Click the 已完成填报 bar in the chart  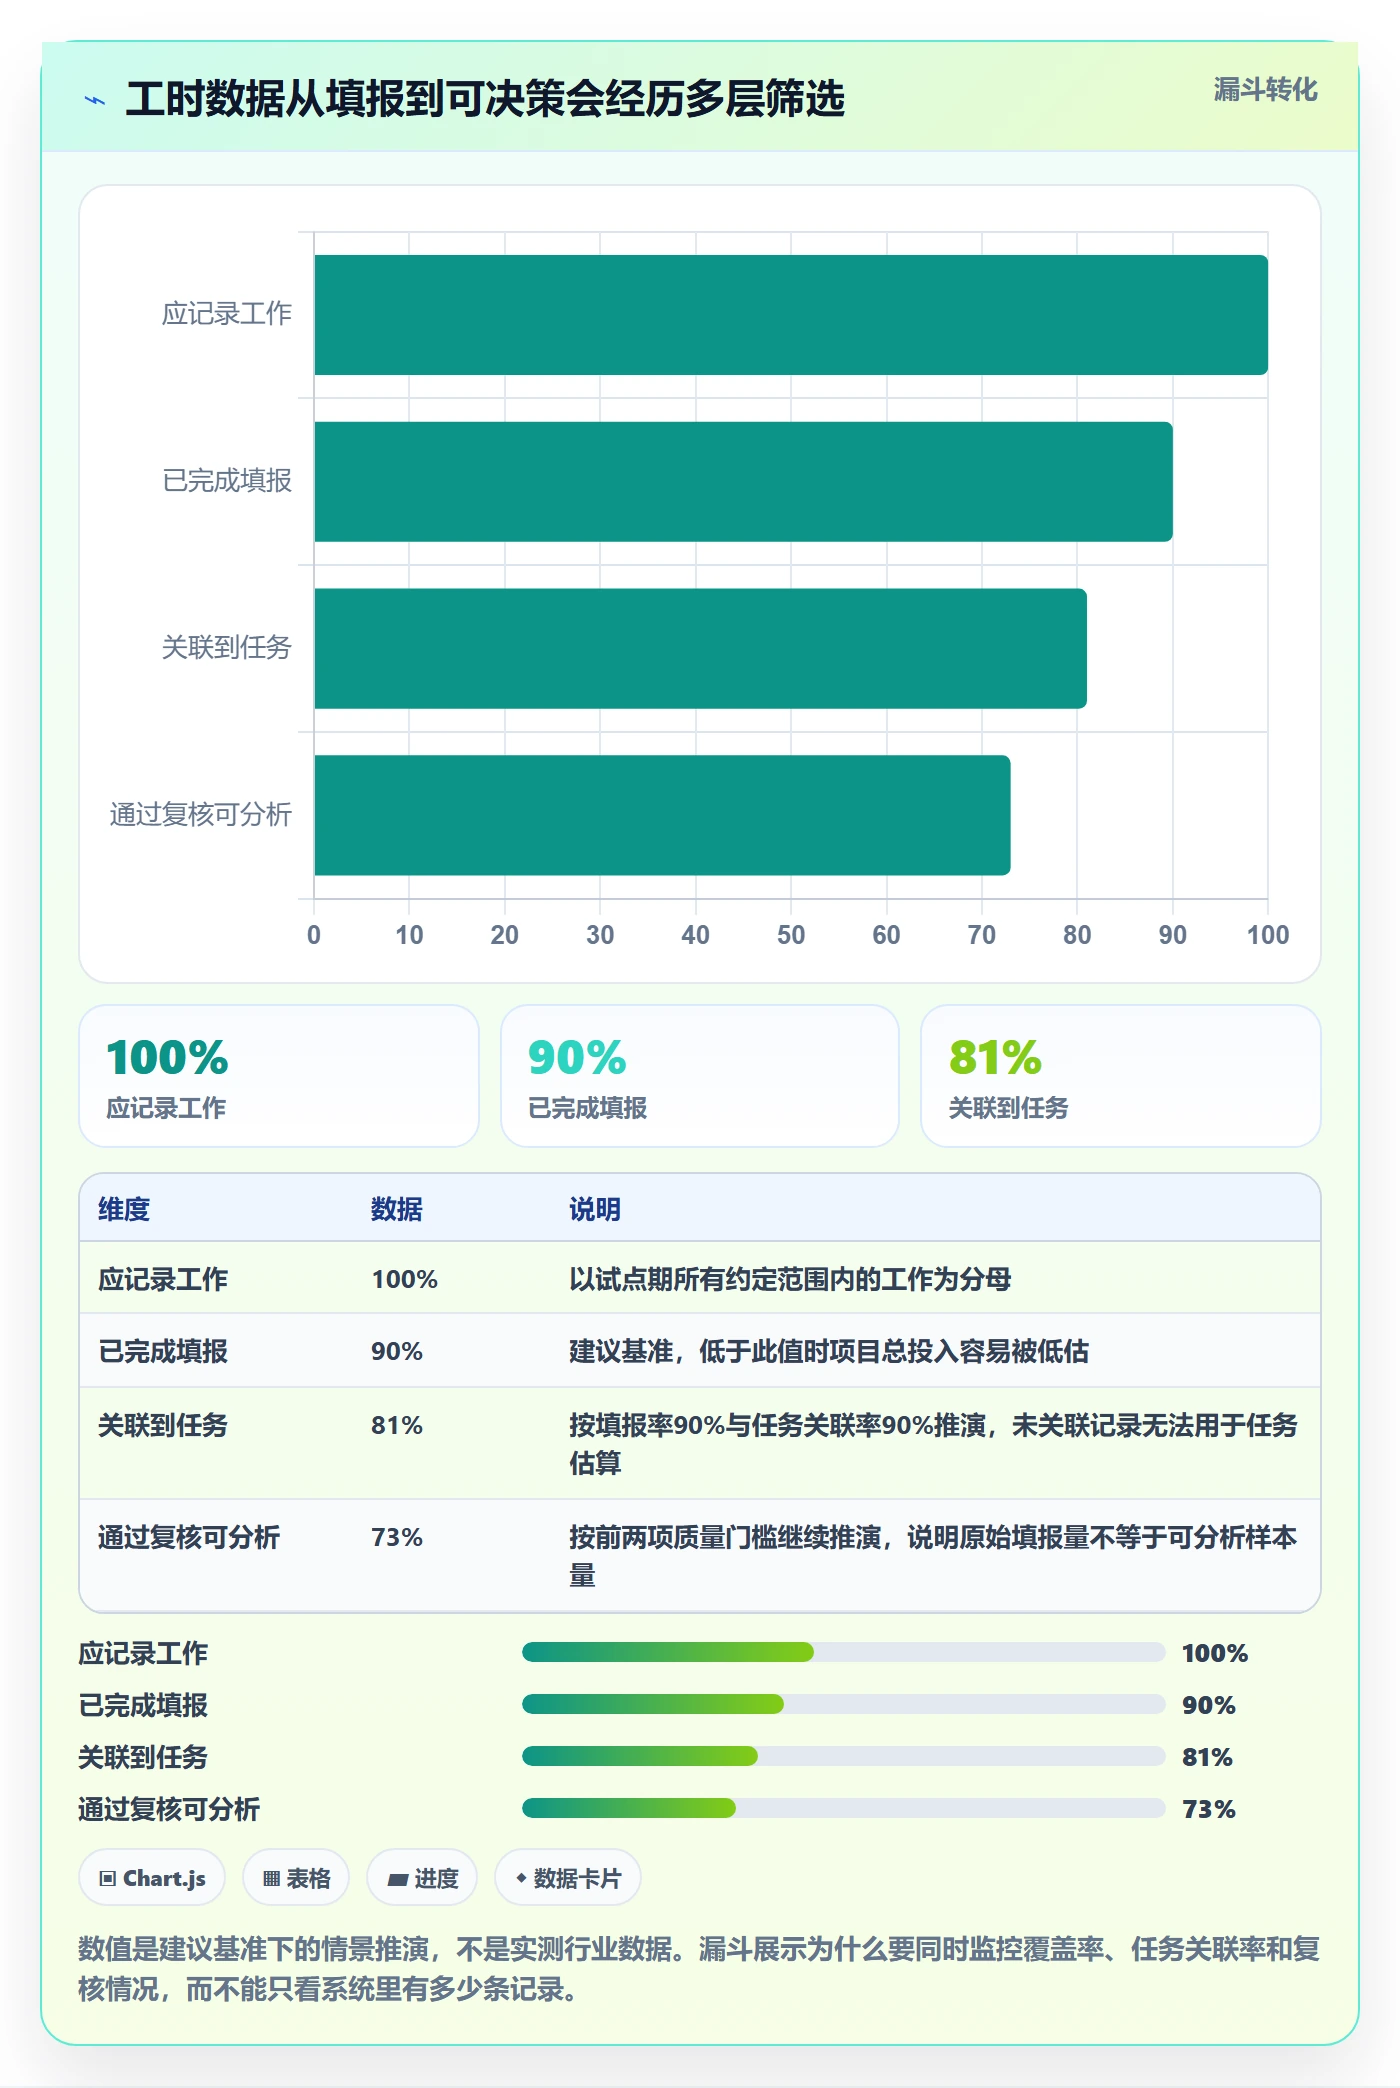tap(743, 482)
